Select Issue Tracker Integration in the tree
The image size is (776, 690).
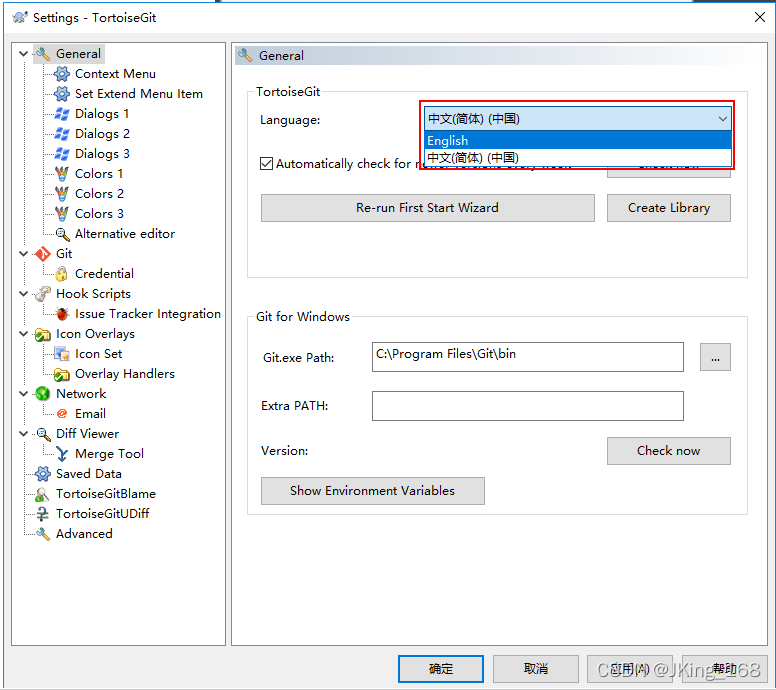click(x=147, y=314)
